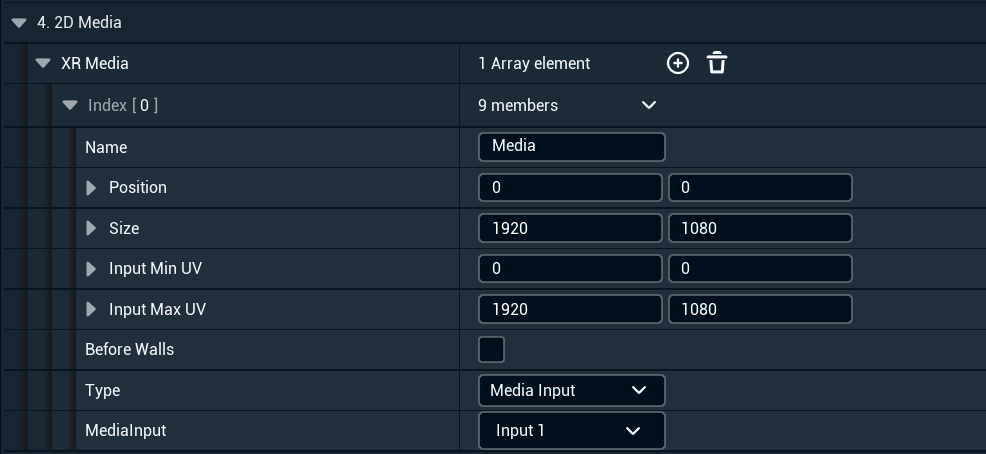Collapse the Index [0] element

[x=70, y=105]
